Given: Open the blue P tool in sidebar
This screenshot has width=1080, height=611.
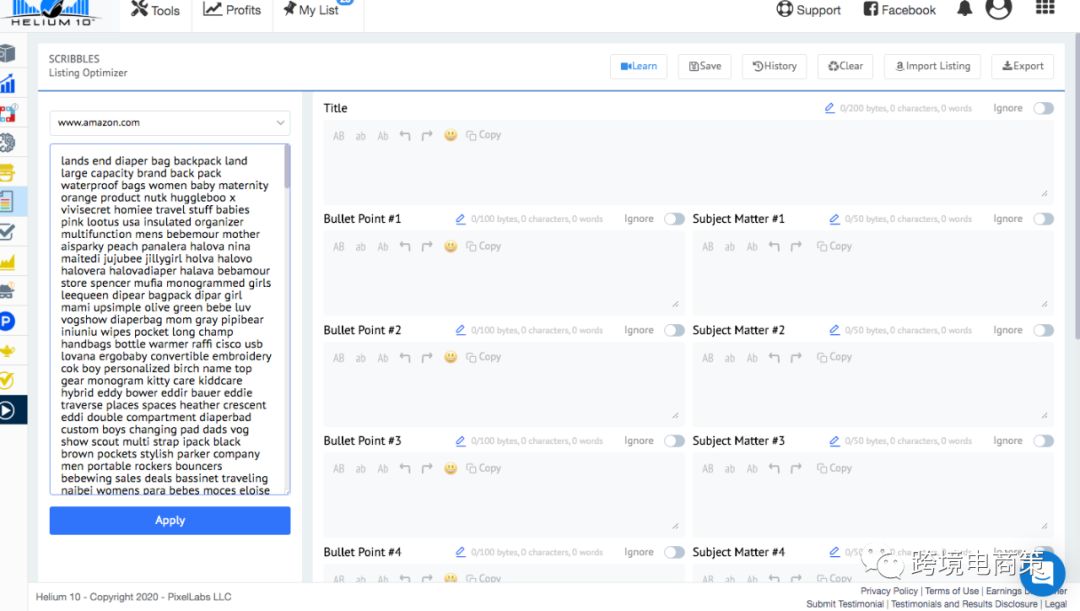Looking at the screenshot, I should (x=7, y=321).
